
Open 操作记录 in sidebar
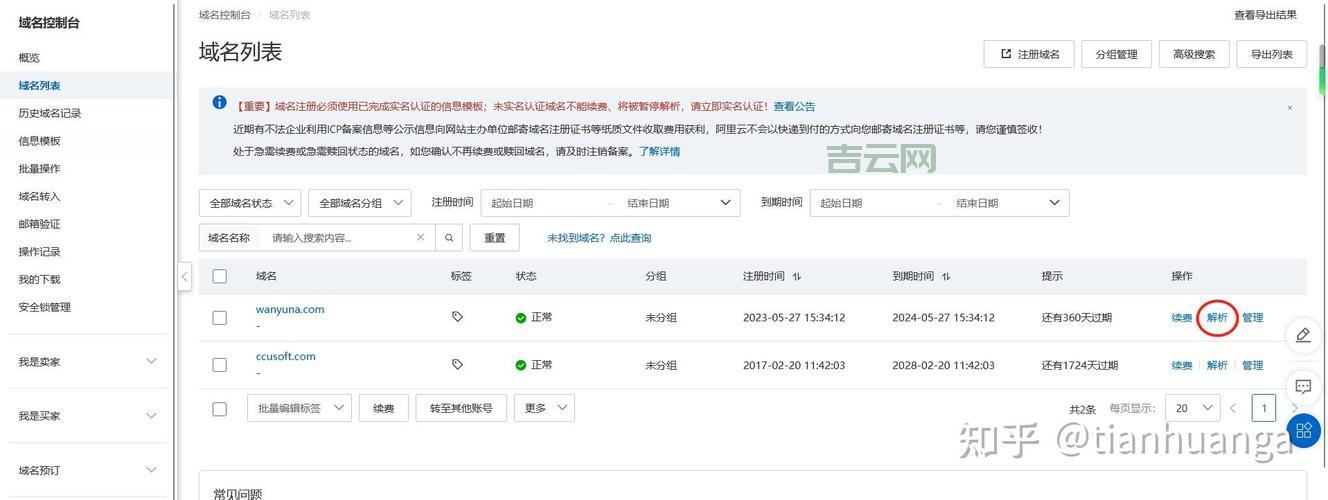pos(39,252)
